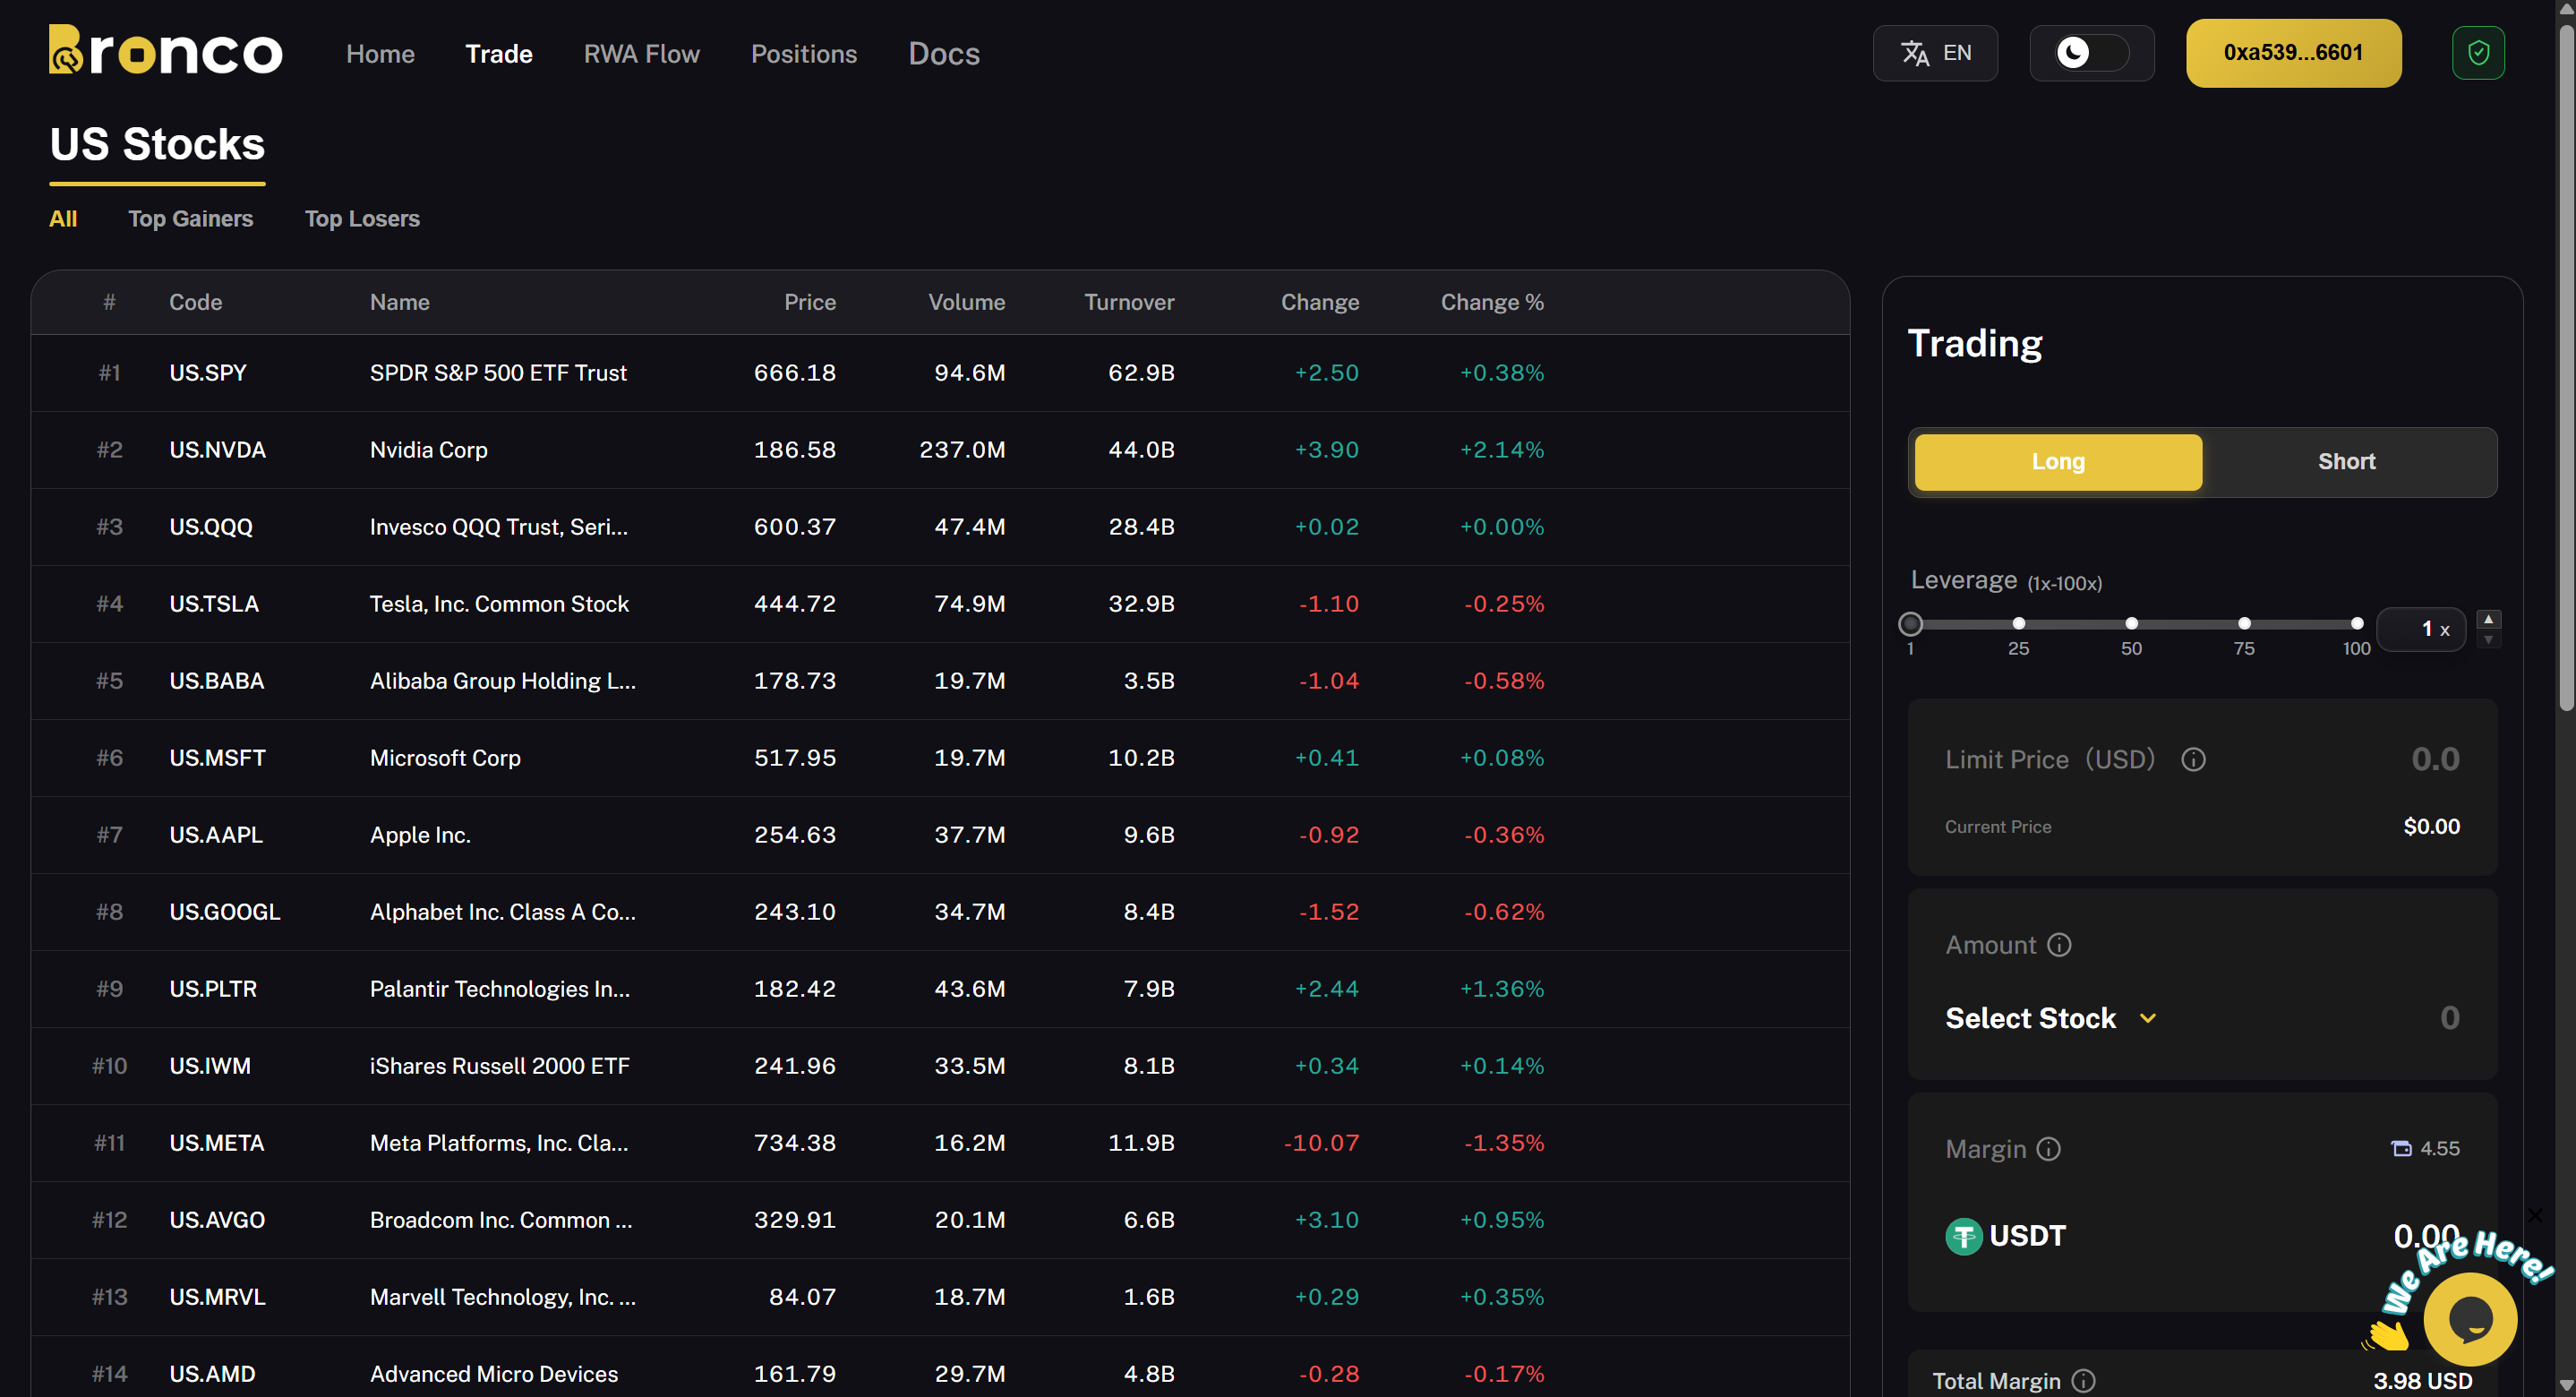
Task: Click the 0xa539...6601 wallet button
Action: [2292, 53]
